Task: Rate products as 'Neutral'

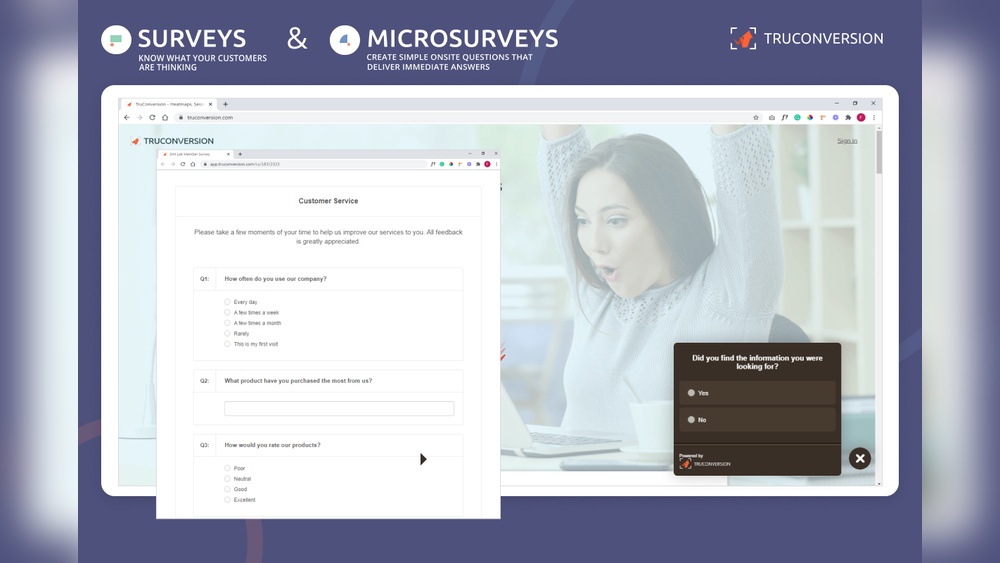Action: (x=227, y=479)
